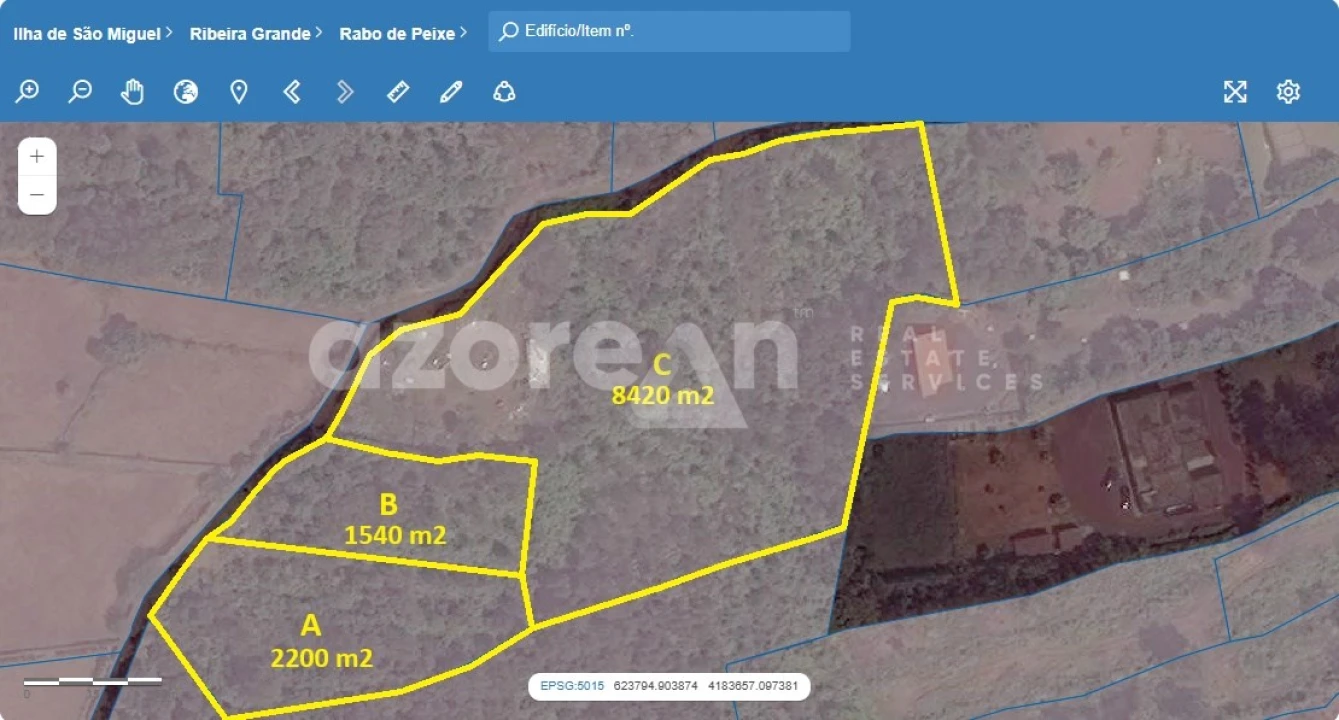Enter fullscreen mode with the expand icon
The width and height of the screenshot is (1339, 720).
tap(1236, 91)
